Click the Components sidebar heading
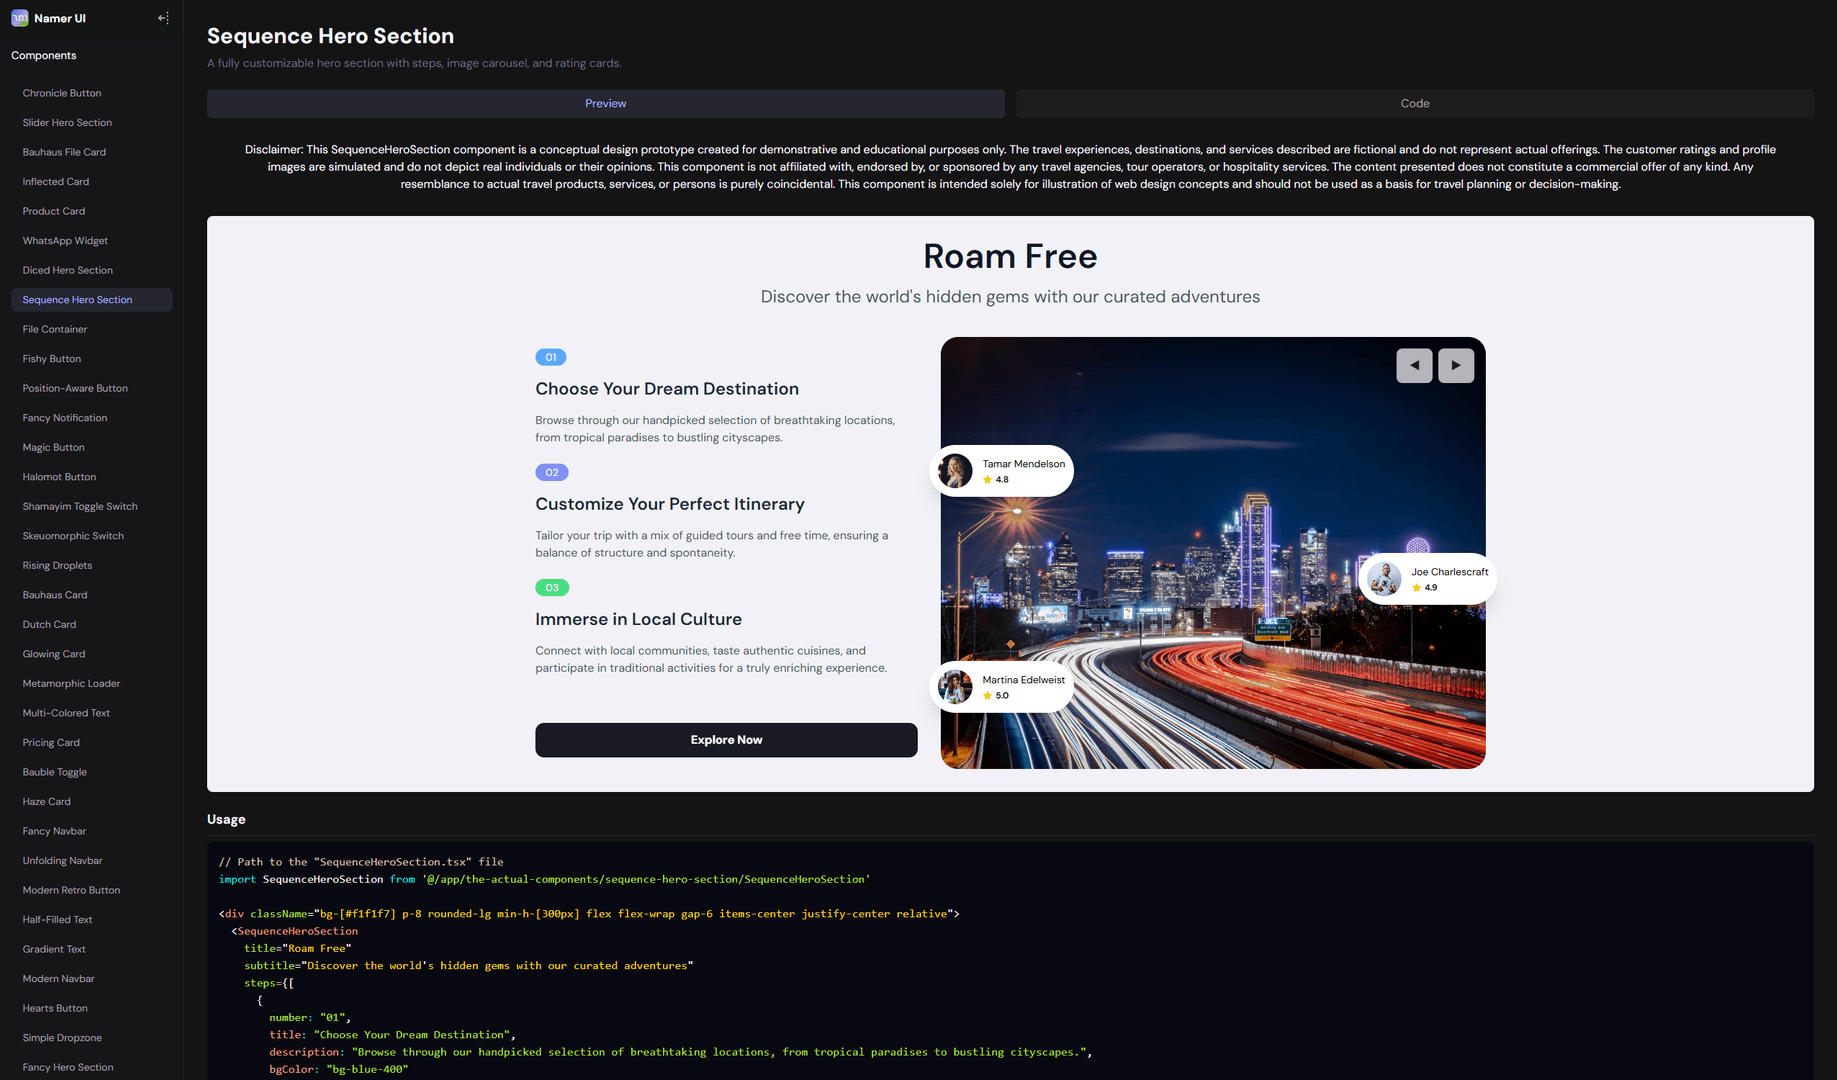 click(x=44, y=56)
